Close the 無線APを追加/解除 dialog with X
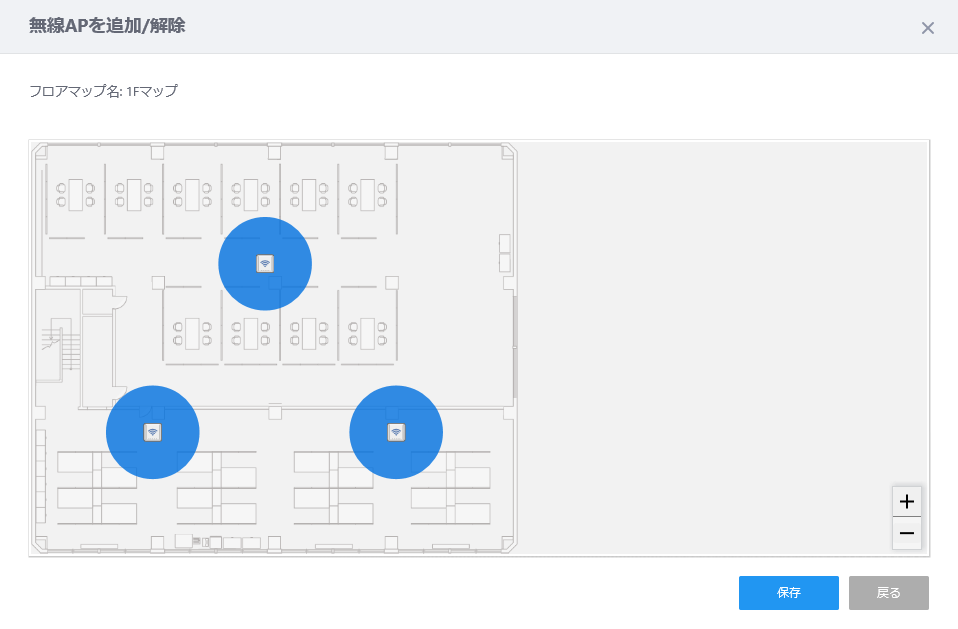This screenshot has width=958, height=629. tap(927, 28)
